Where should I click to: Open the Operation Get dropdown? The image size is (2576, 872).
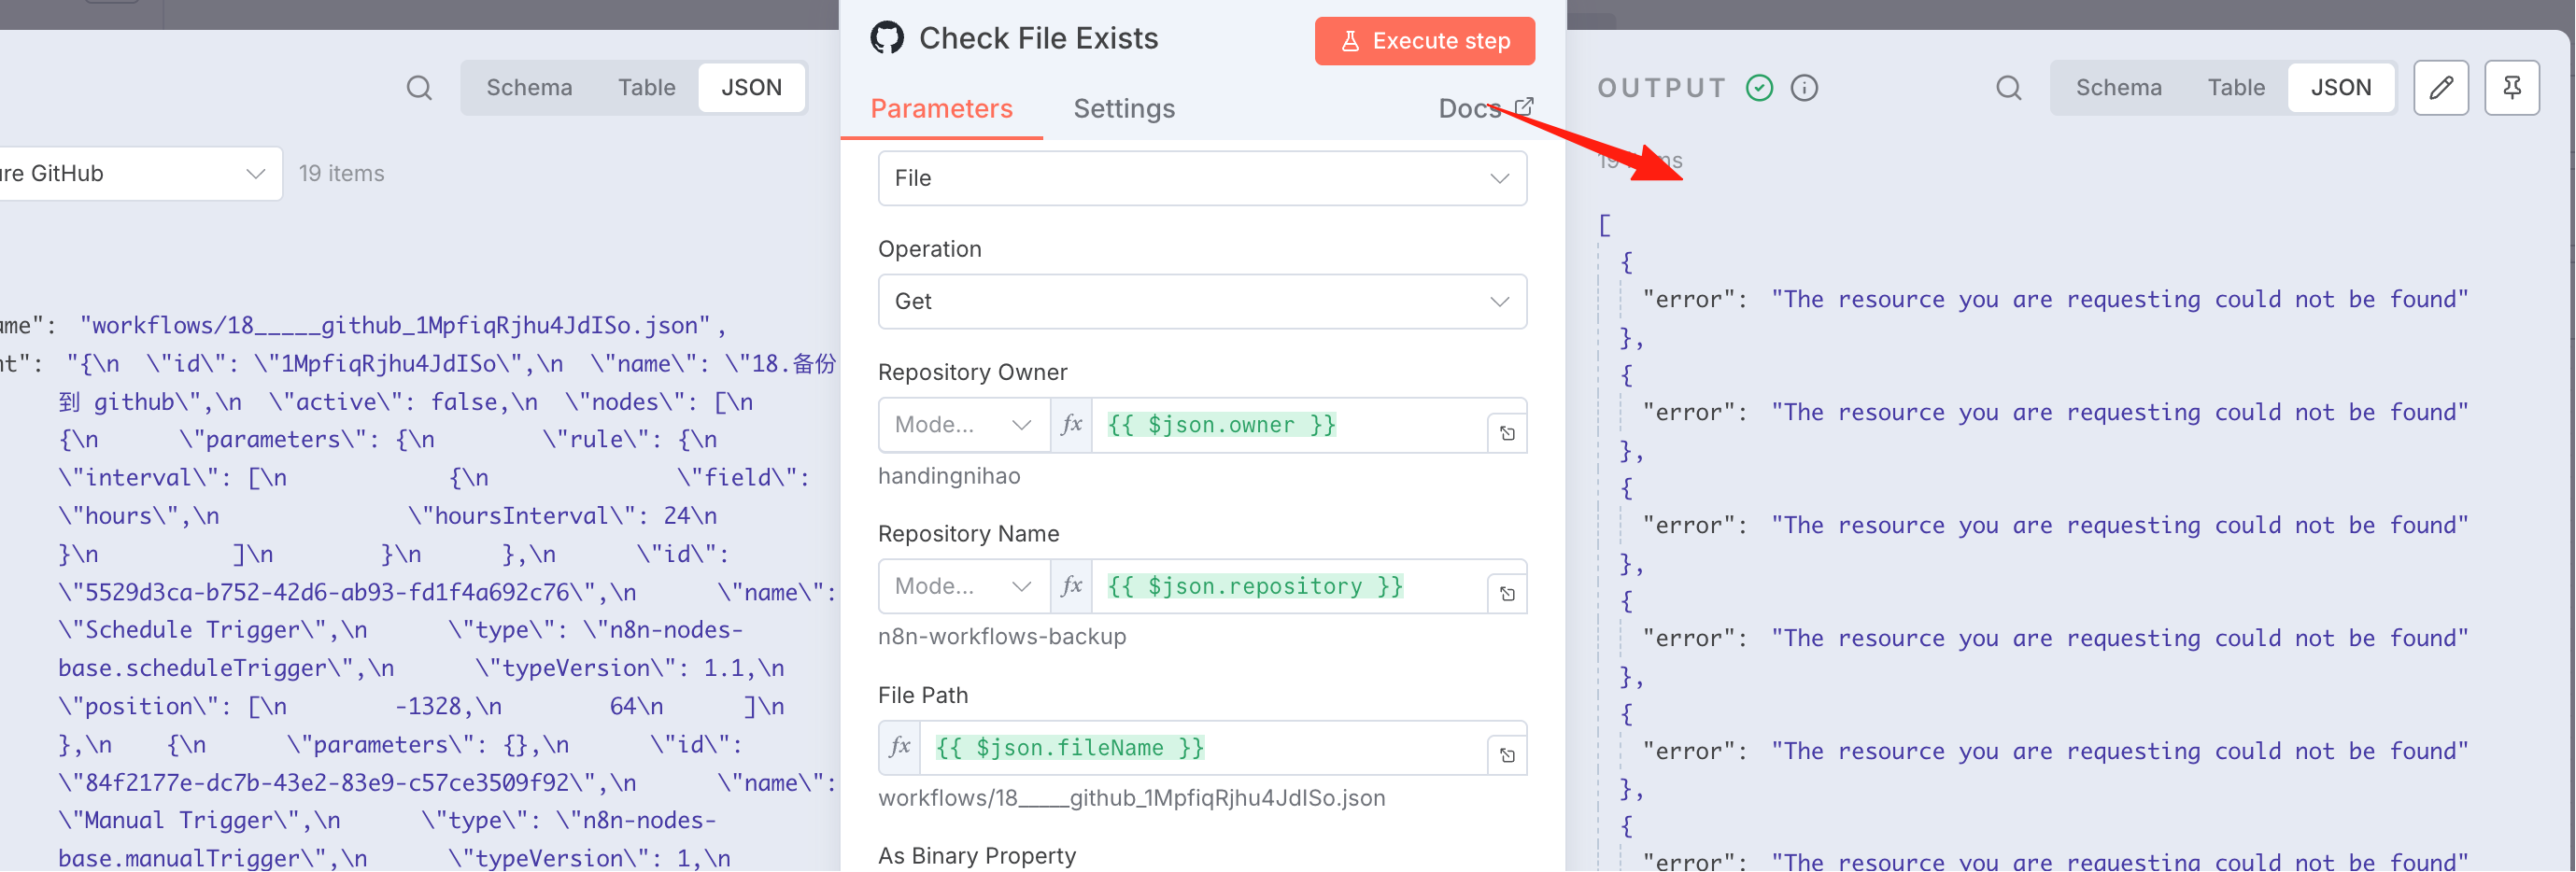(1202, 301)
